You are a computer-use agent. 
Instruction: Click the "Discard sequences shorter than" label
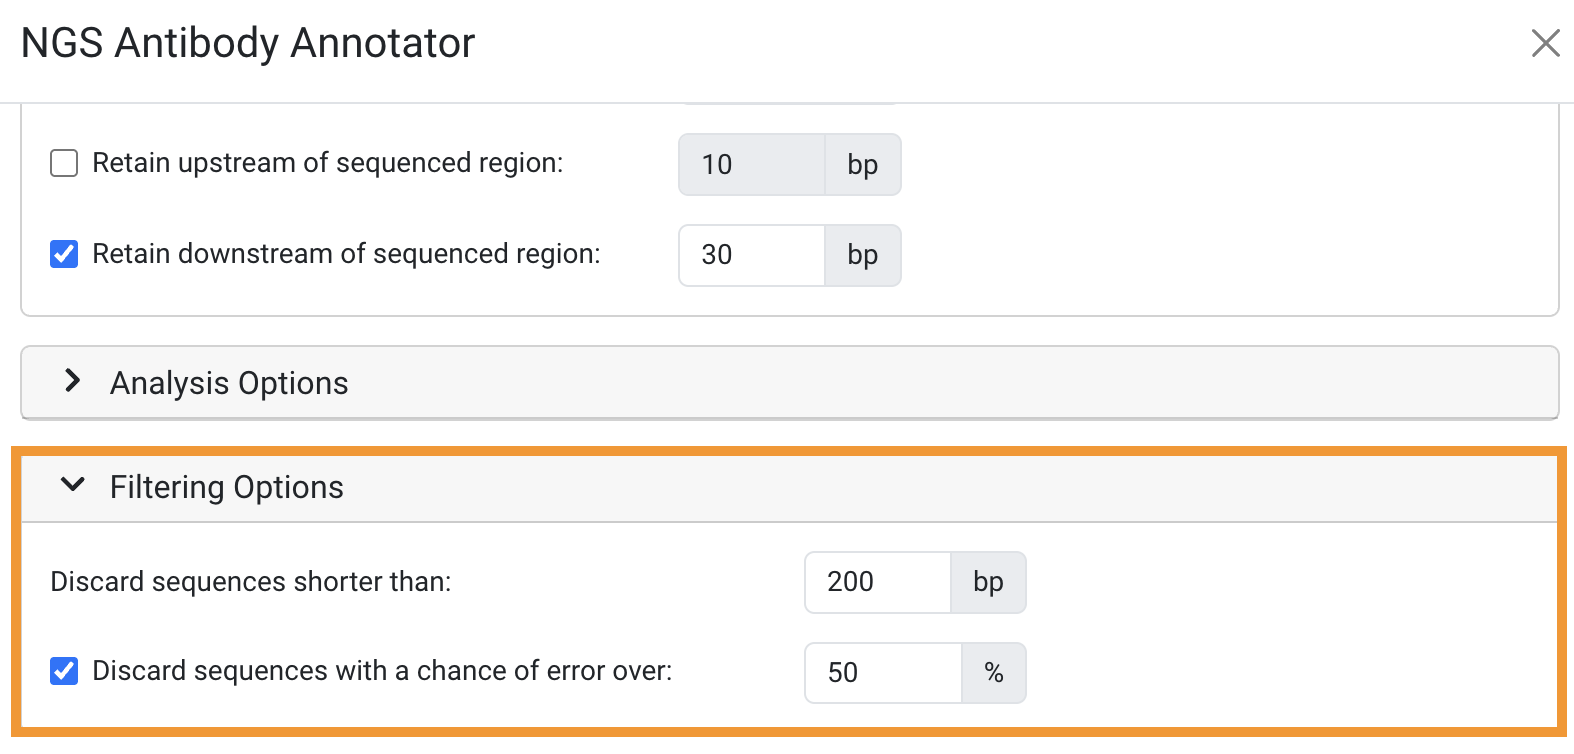[x=251, y=582]
